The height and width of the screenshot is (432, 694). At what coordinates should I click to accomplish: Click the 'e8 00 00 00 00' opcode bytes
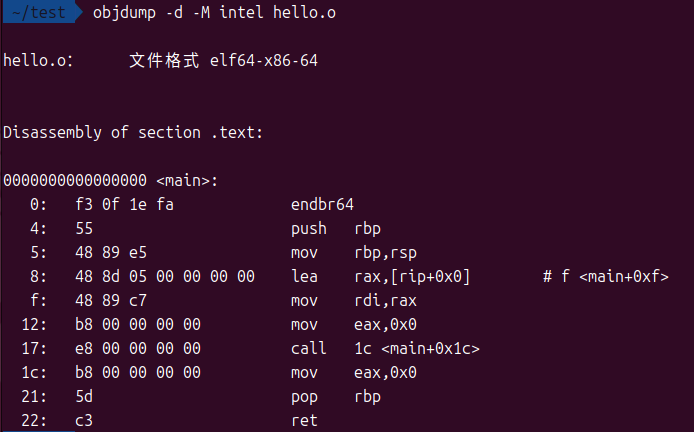click(x=138, y=348)
